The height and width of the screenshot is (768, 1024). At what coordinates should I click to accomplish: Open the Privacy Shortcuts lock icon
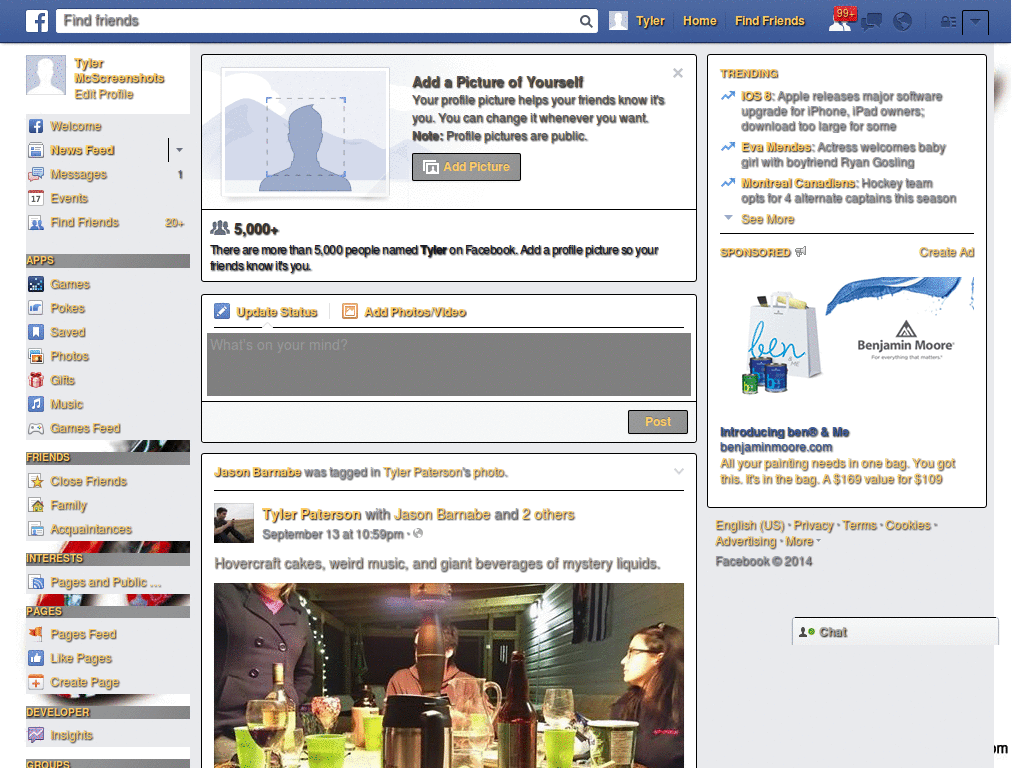tap(948, 20)
